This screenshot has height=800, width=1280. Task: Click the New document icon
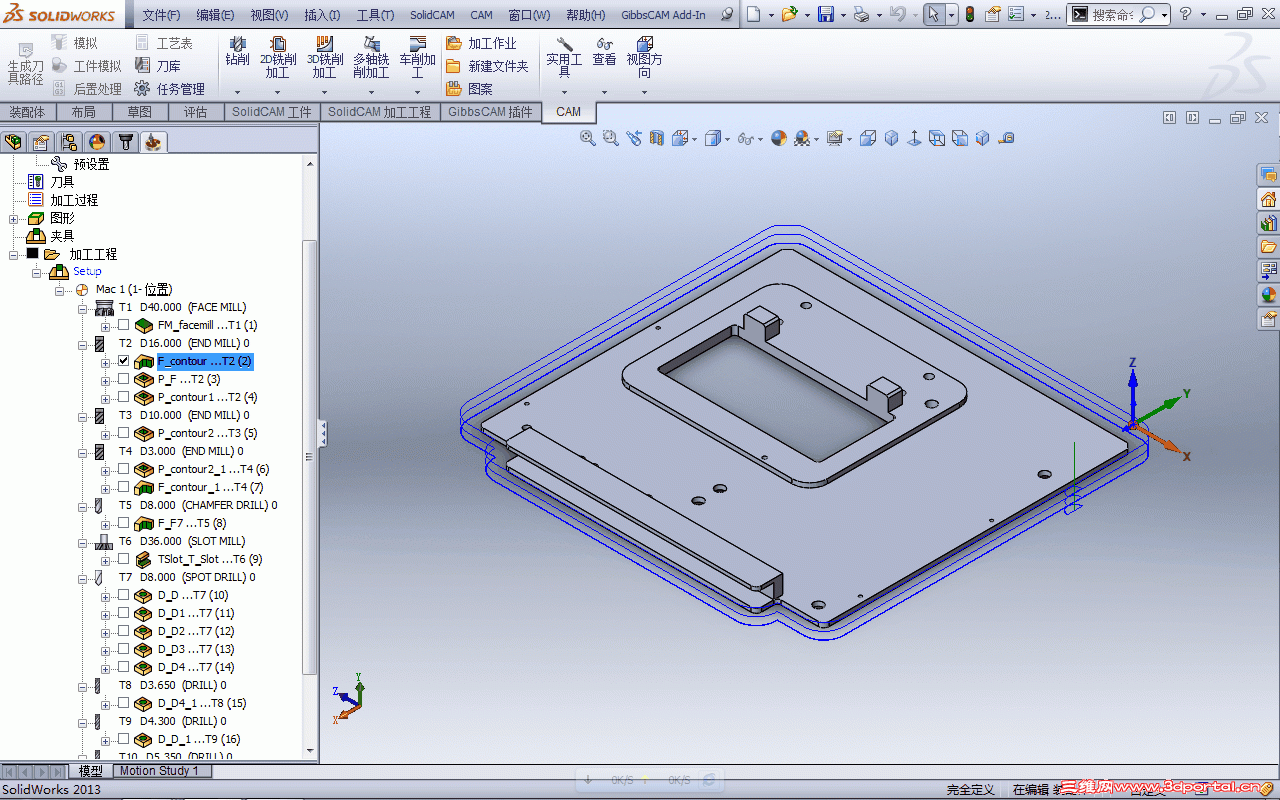point(754,14)
